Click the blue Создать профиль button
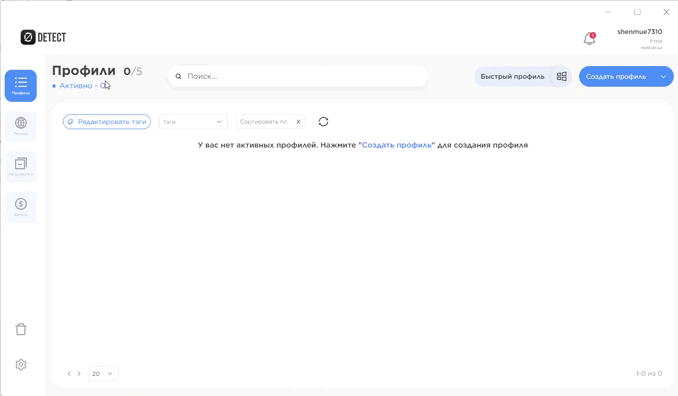678x396 pixels. tap(616, 77)
